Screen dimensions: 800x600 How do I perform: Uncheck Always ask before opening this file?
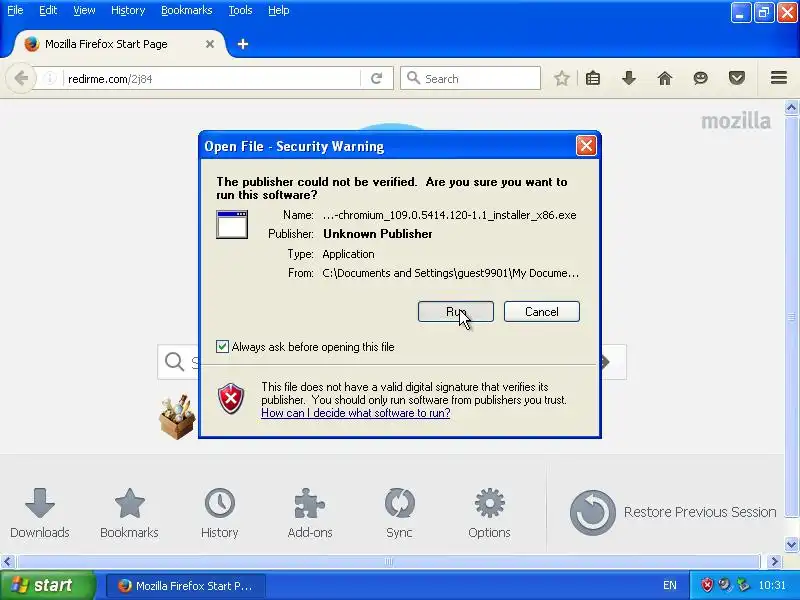pos(222,347)
